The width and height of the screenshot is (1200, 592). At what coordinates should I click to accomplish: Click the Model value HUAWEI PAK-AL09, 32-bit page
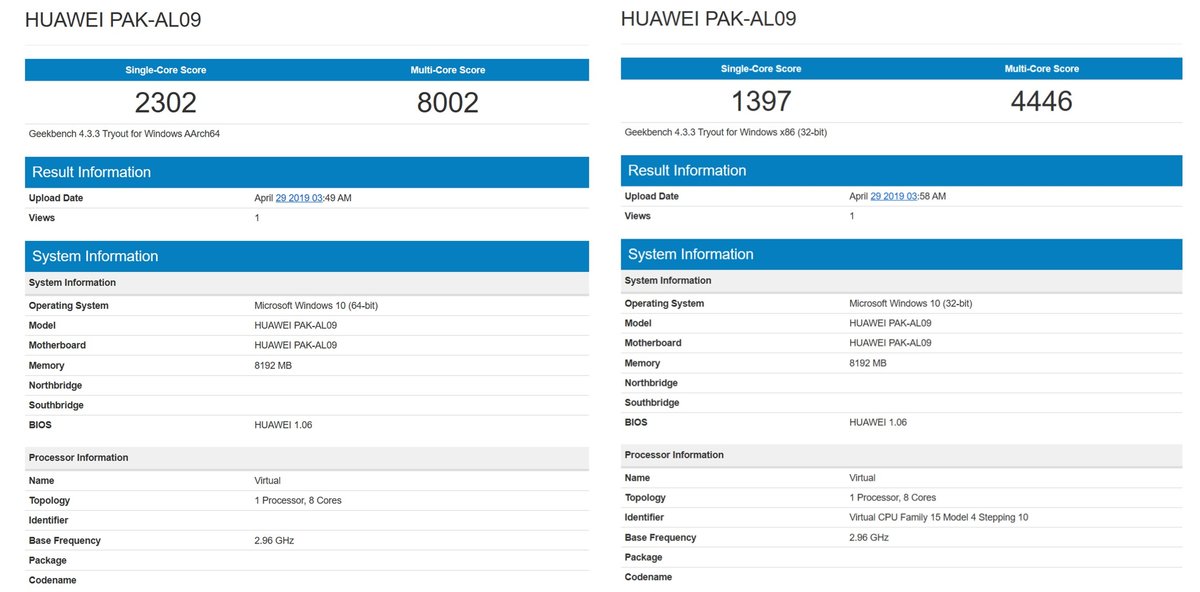point(890,323)
